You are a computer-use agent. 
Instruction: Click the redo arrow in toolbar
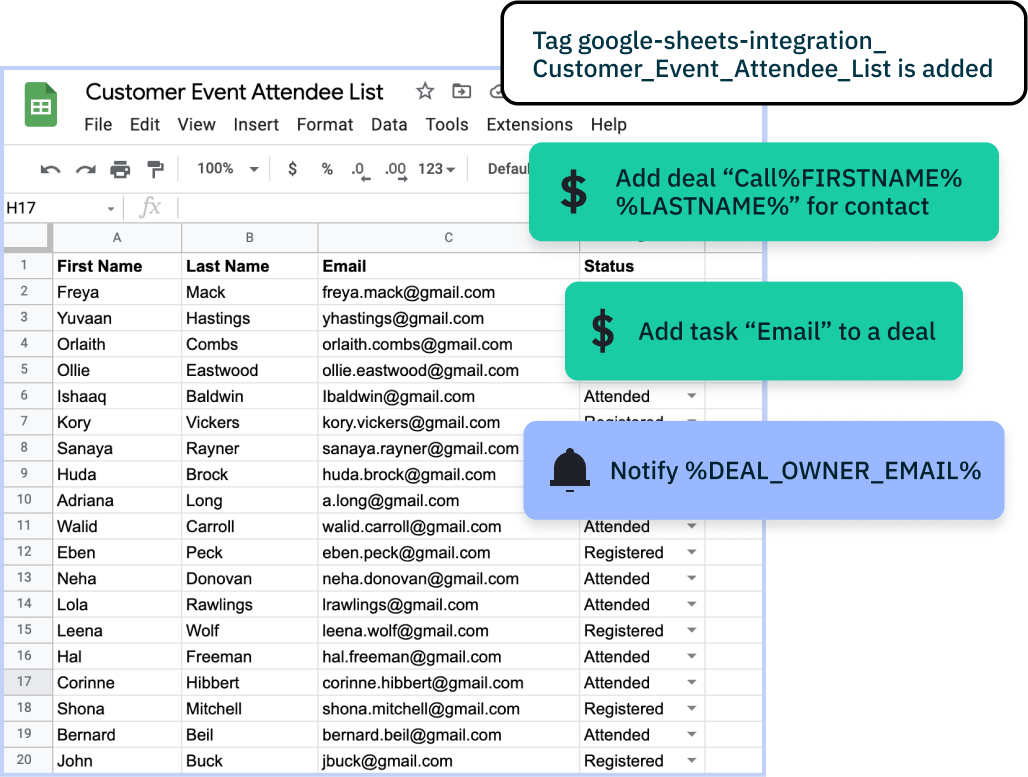click(86, 169)
